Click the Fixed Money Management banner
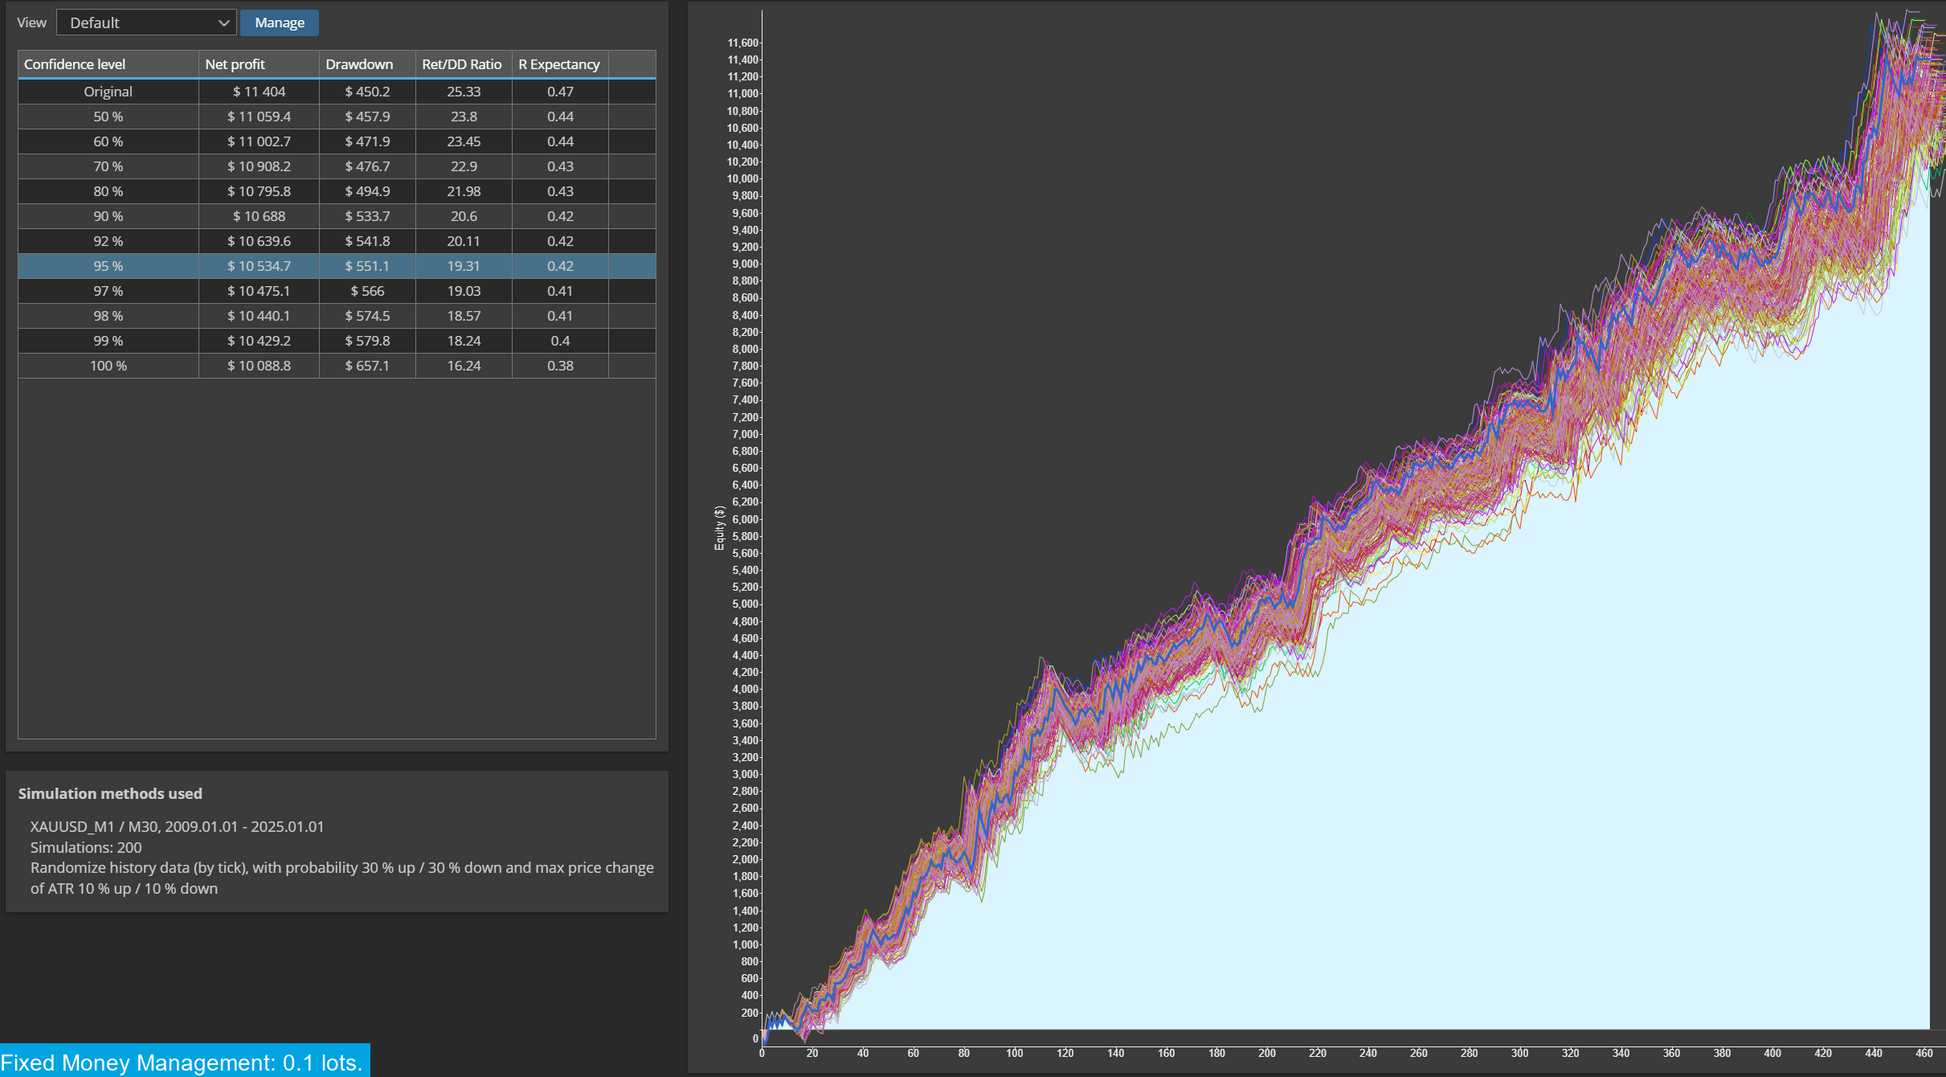This screenshot has height=1077, width=1946. (185, 1061)
